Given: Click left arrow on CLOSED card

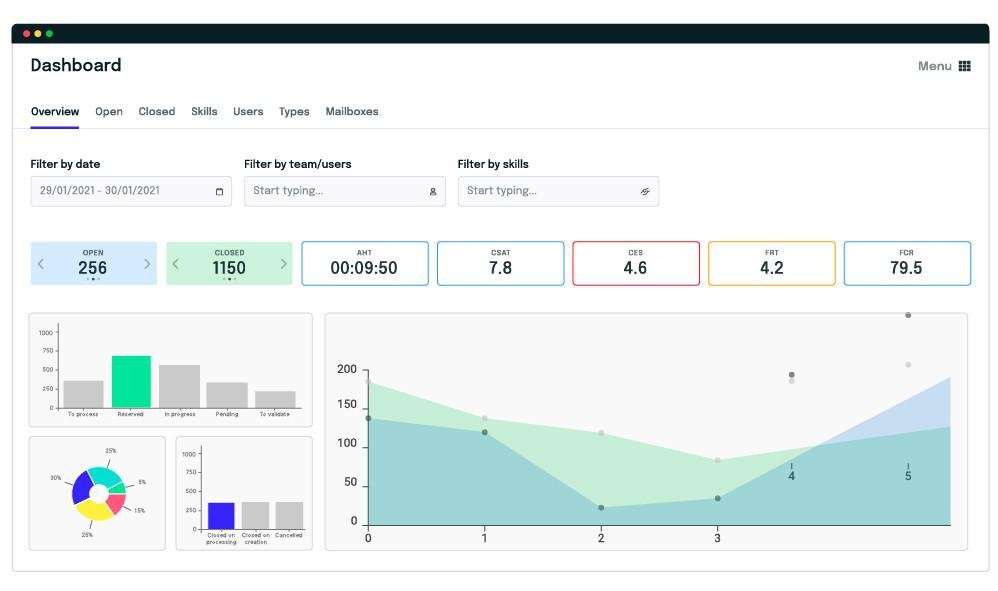Looking at the screenshot, I should (176, 263).
